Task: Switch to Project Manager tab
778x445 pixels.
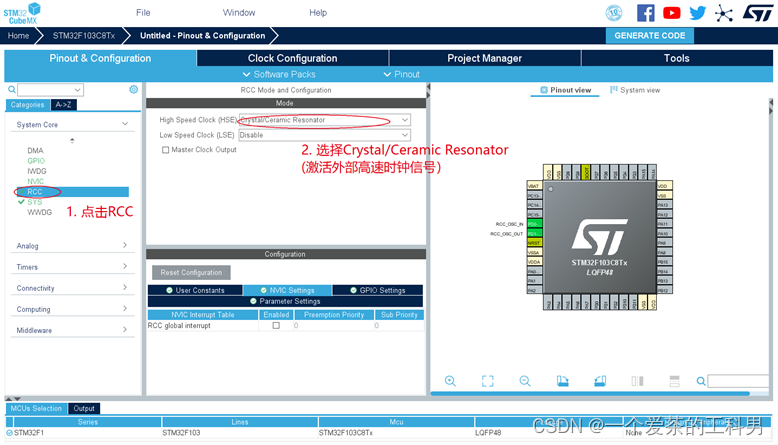Action: click(x=484, y=58)
